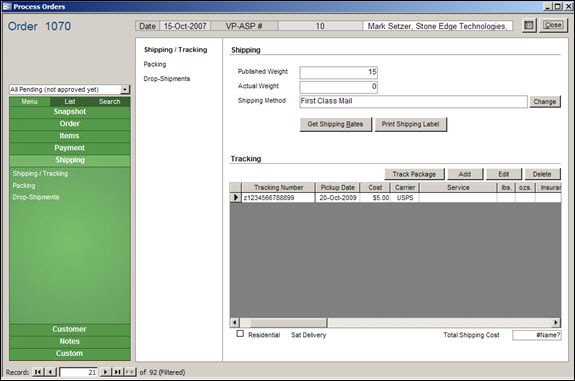Click the Pickup Date column header
The image size is (575, 381).
point(338,188)
